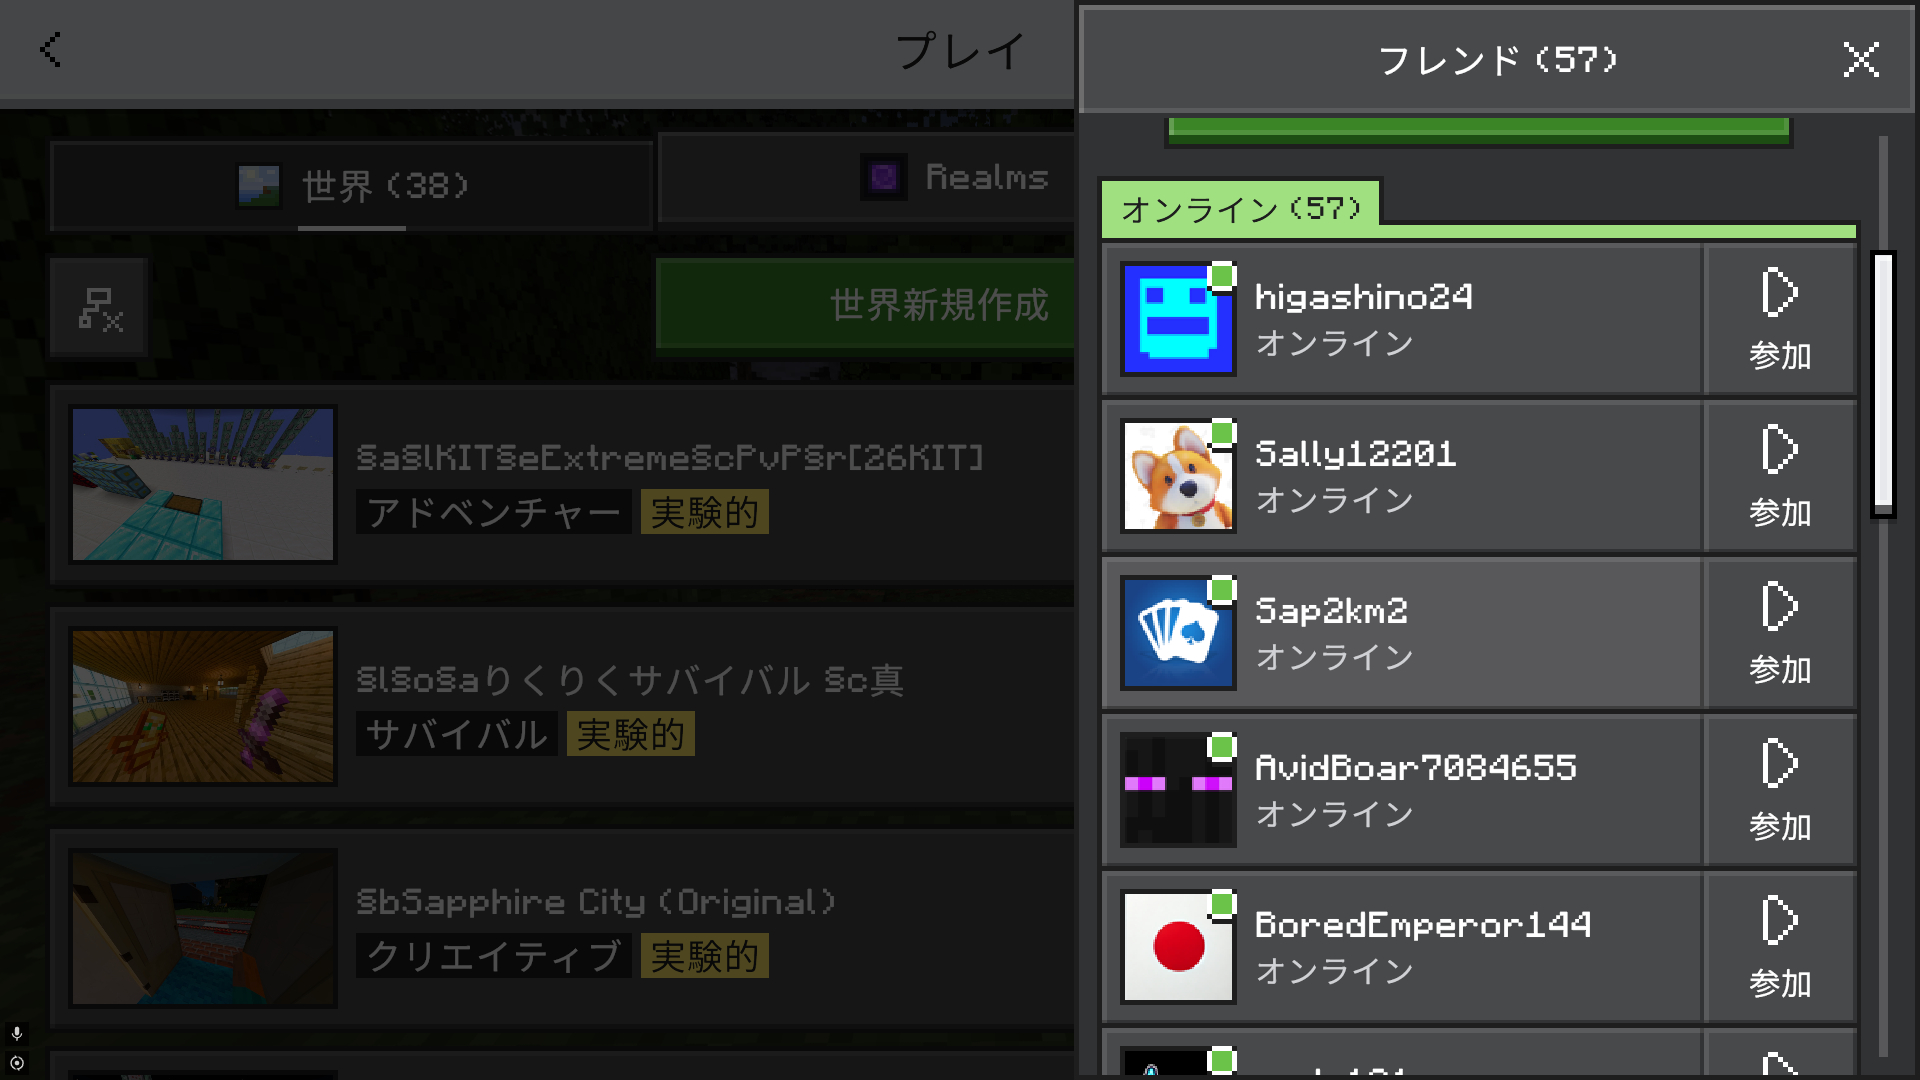Image resolution: width=1920 pixels, height=1080 pixels.
Task: Open AvidBoar7084655's enderman avatar
Action: click(x=1178, y=790)
